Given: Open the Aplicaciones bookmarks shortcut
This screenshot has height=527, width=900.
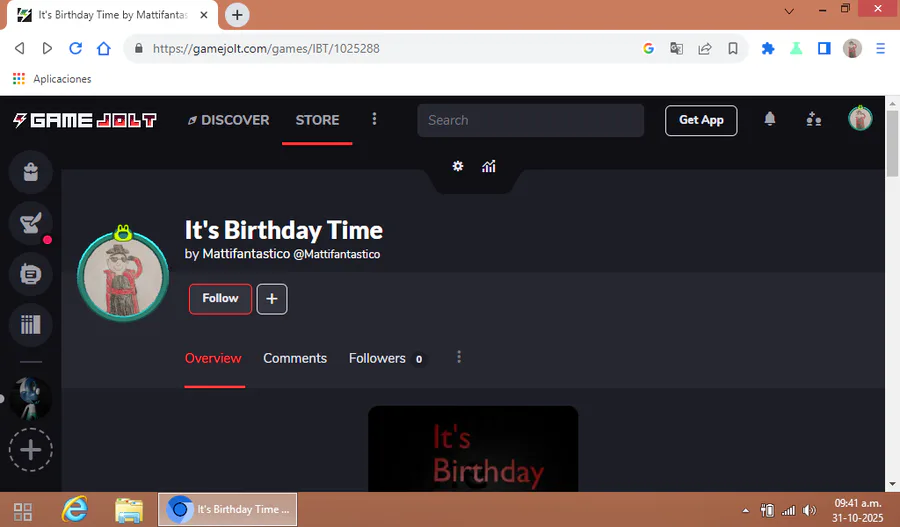Looking at the screenshot, I should click(52, 79).
